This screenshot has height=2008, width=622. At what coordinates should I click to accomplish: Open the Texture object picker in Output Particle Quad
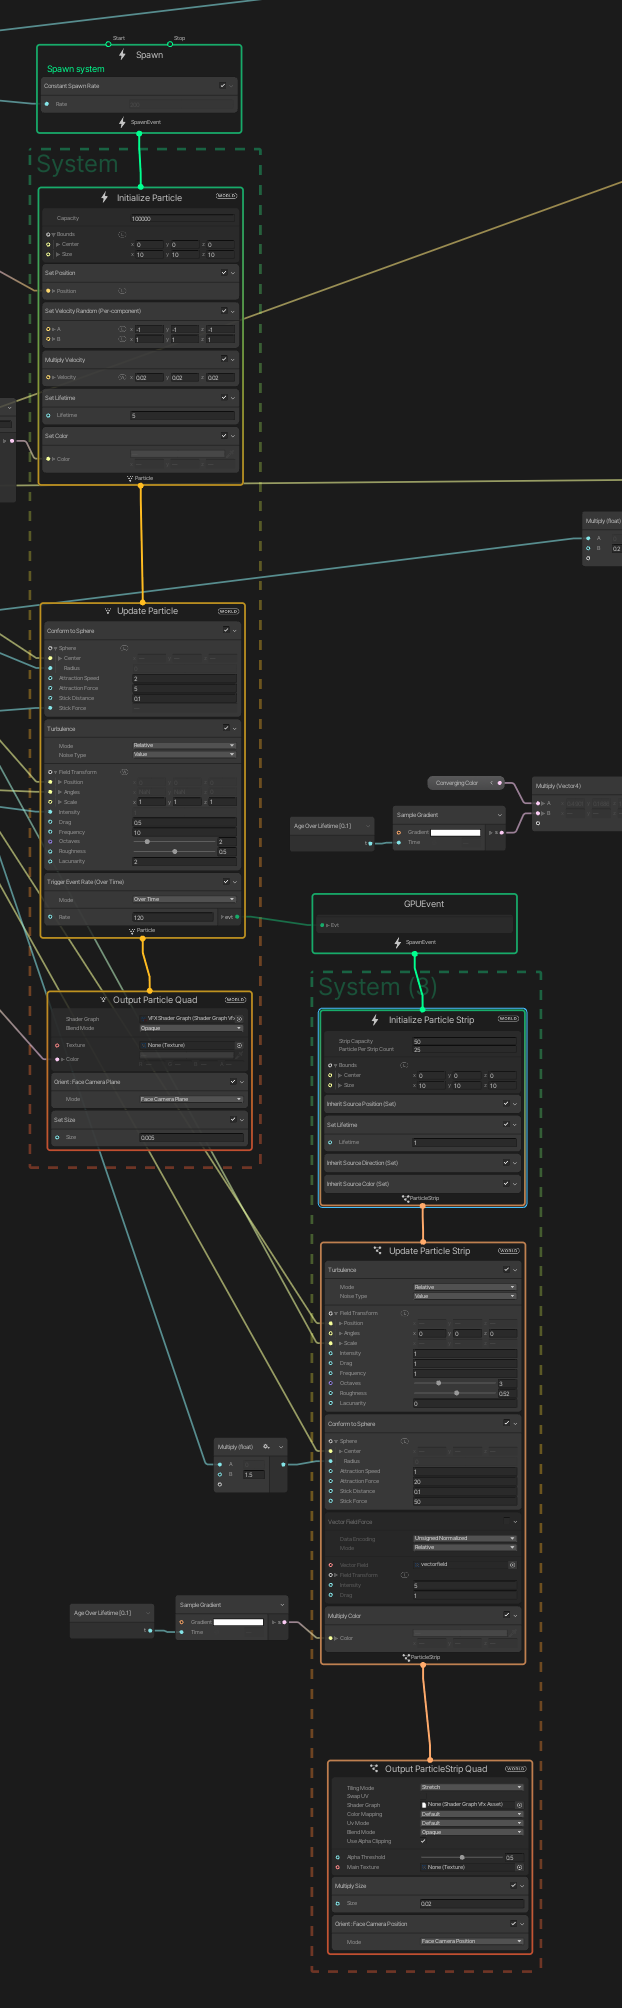[239, 1045]
